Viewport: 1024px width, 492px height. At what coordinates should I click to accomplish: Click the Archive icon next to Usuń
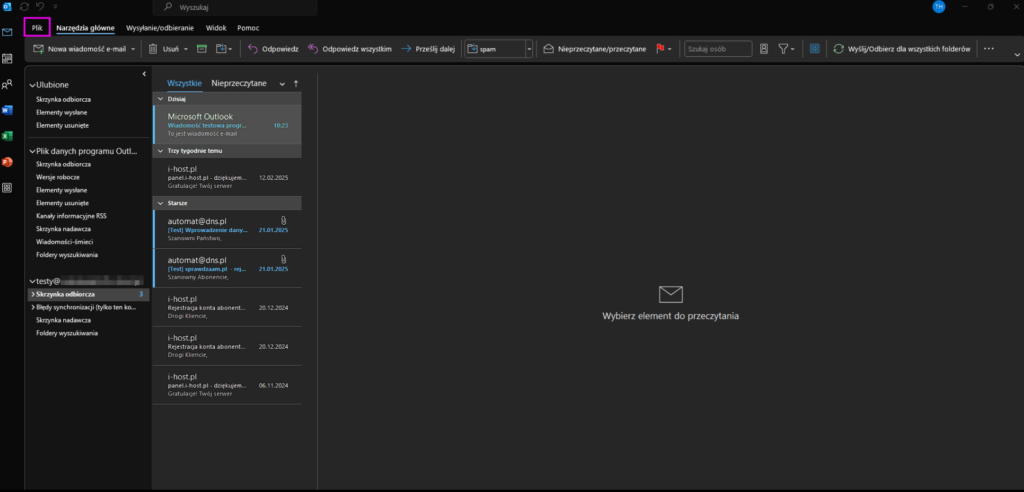pyautogui.click(x=201, y=48)
